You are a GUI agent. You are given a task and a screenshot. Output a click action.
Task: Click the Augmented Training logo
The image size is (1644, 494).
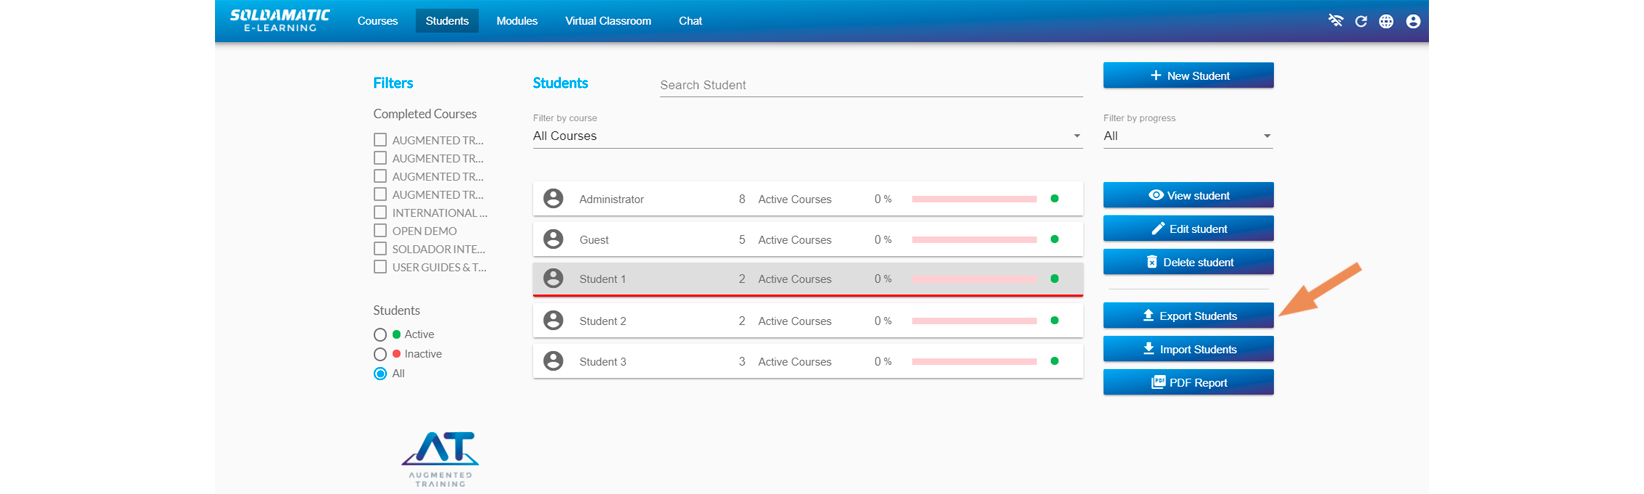pyautogui.click(x=440, y=458)
